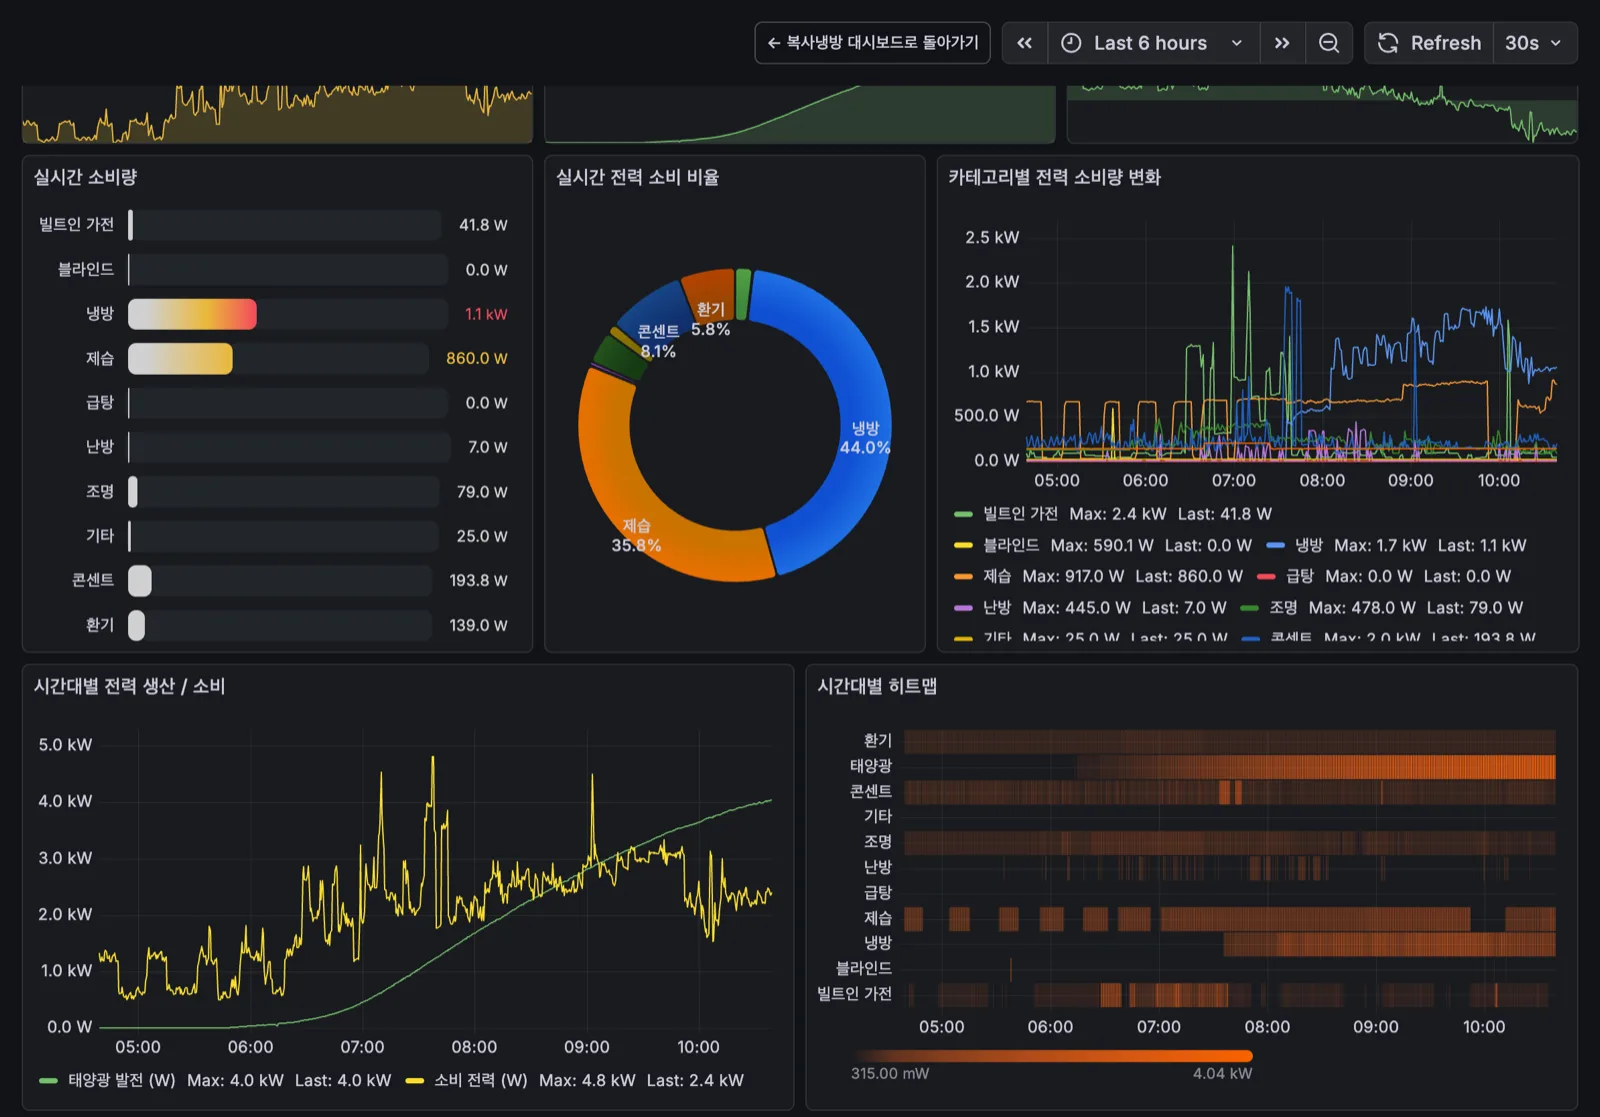Click the 콘센트 row label in the heatmap
Screen dimensions: 1600x1117
coord(871,791)
